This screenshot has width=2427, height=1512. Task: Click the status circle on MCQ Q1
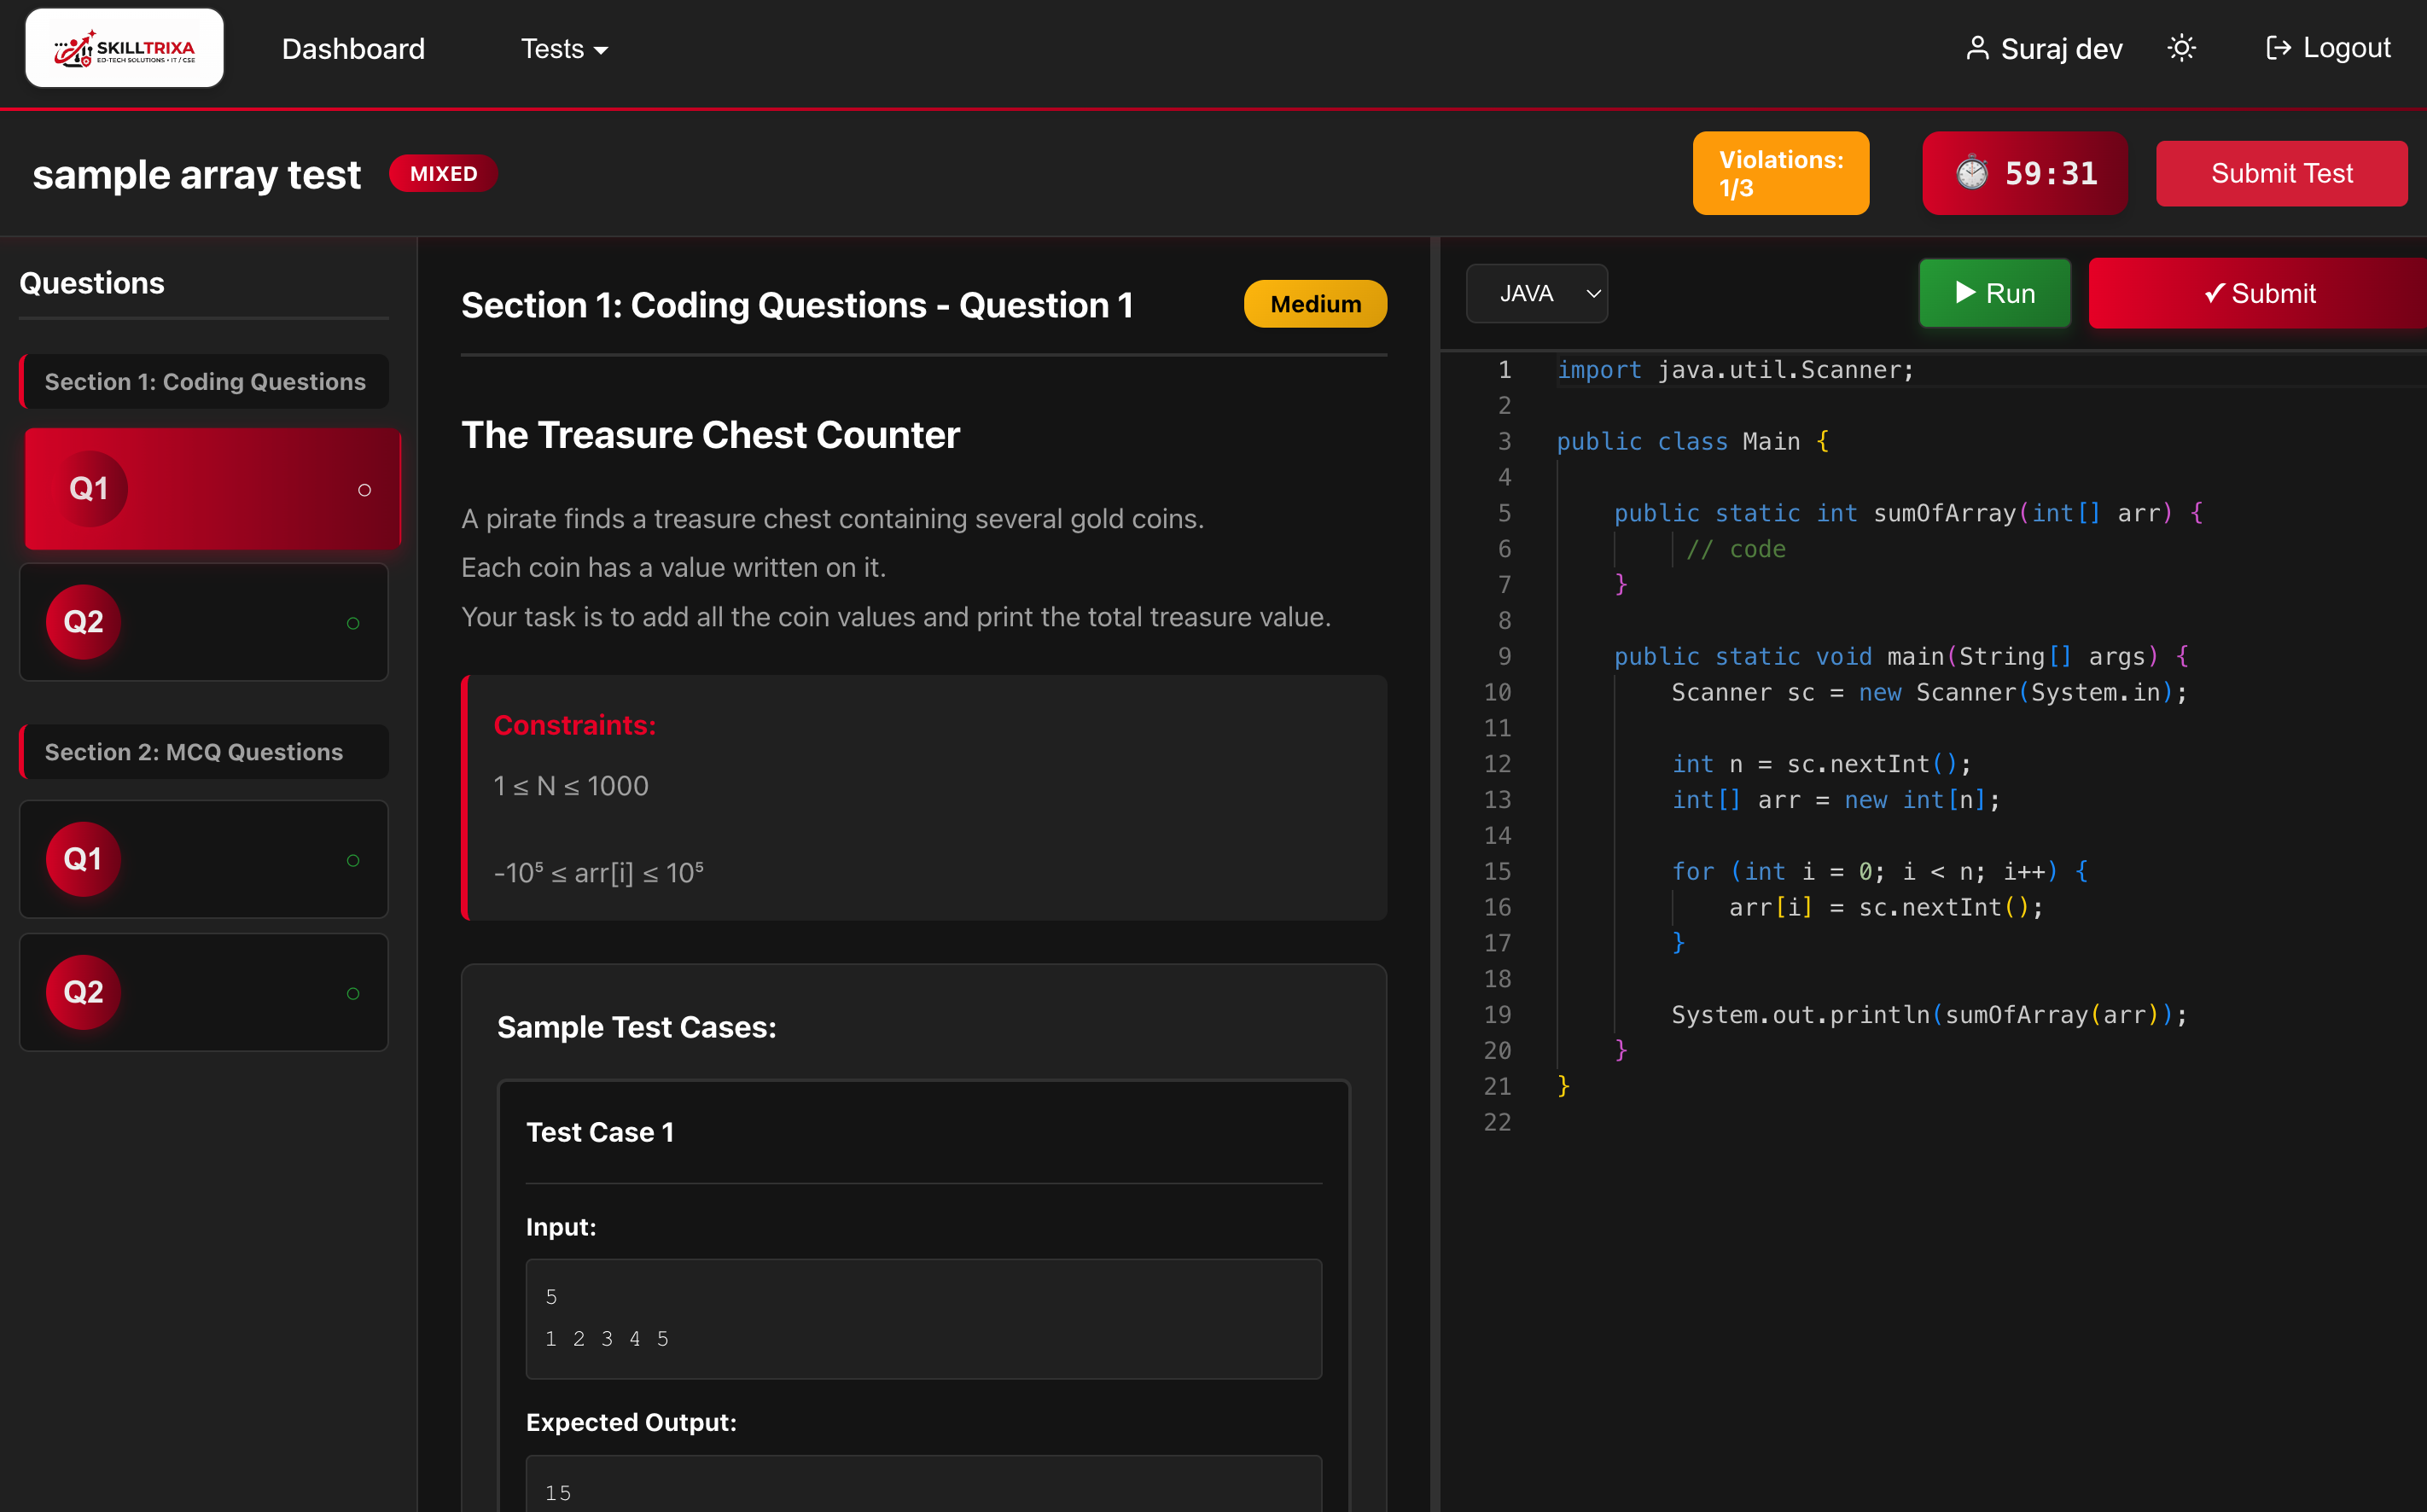[x=353, y=860]
